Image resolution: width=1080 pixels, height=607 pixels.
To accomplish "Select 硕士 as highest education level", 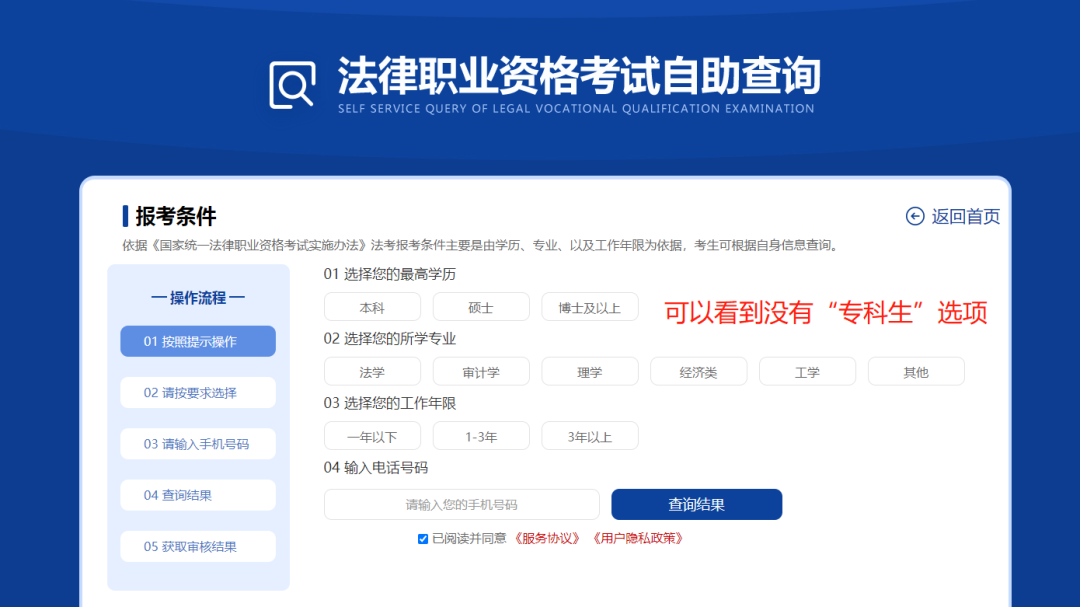I will 480,307.
